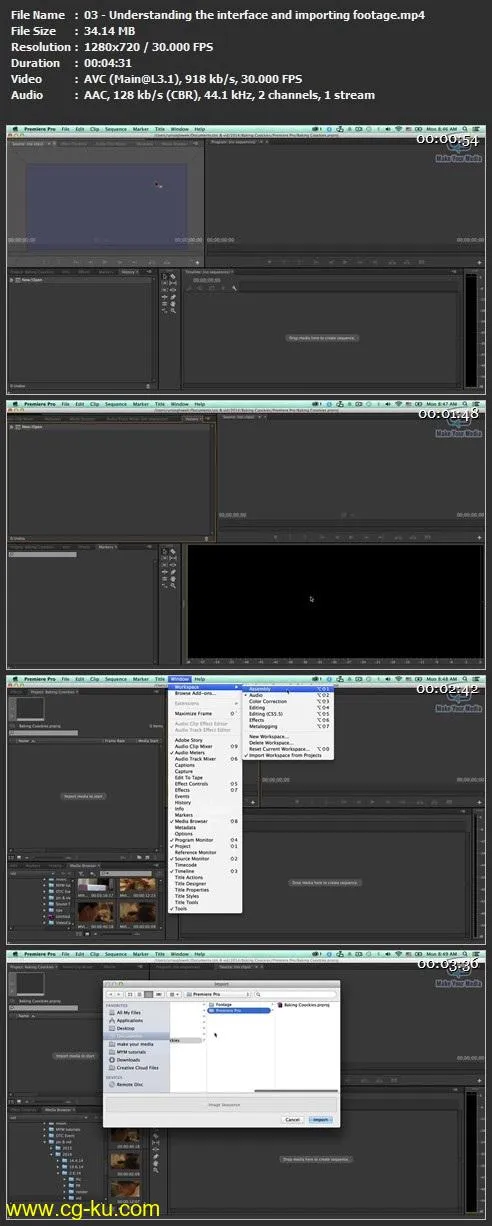Image resolution: width=492 pixels, height=1226 pixels.
Task: Open Applications in Import dialog sidebar
Action: (129, 1021)
